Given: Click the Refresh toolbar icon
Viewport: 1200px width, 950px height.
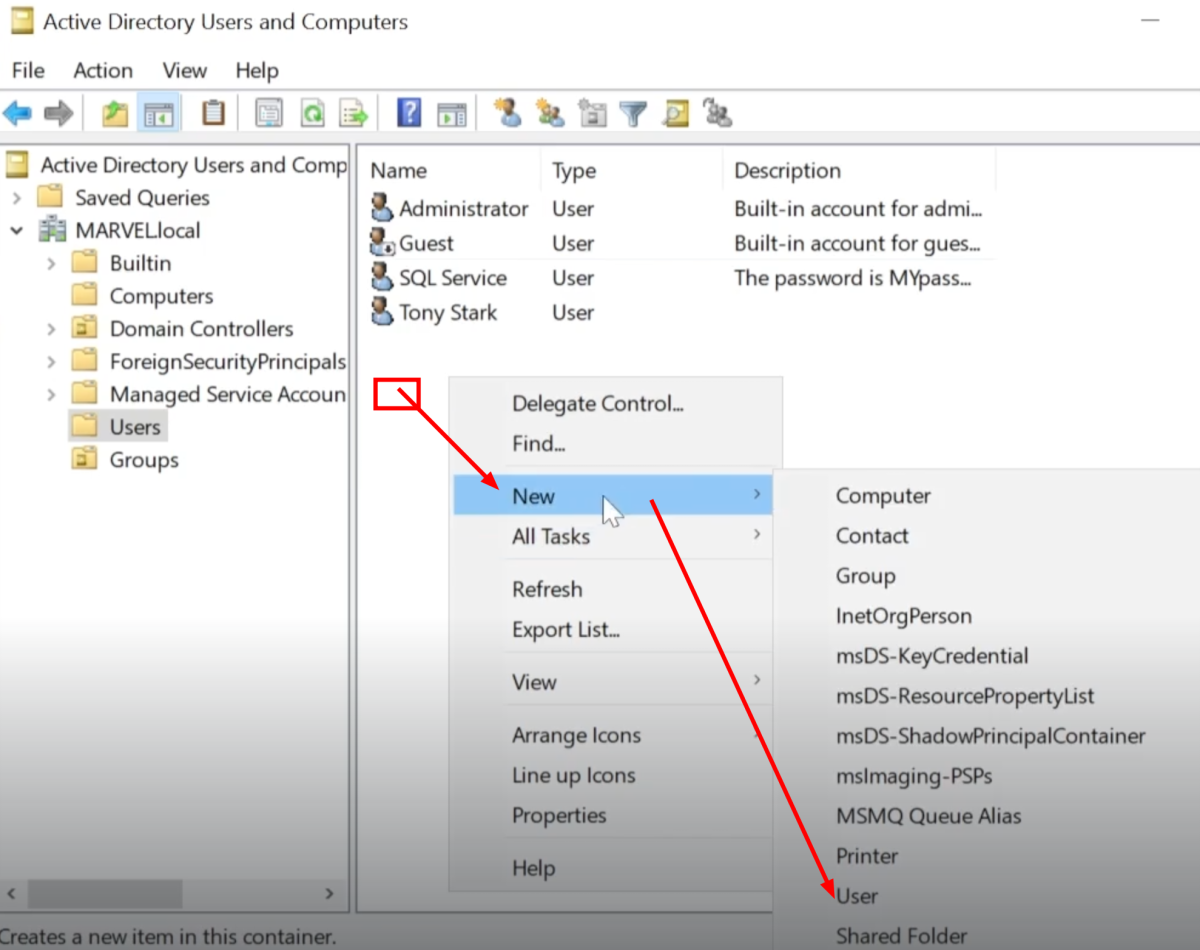Looking at the screenshot, I should [x=313, y=114].
